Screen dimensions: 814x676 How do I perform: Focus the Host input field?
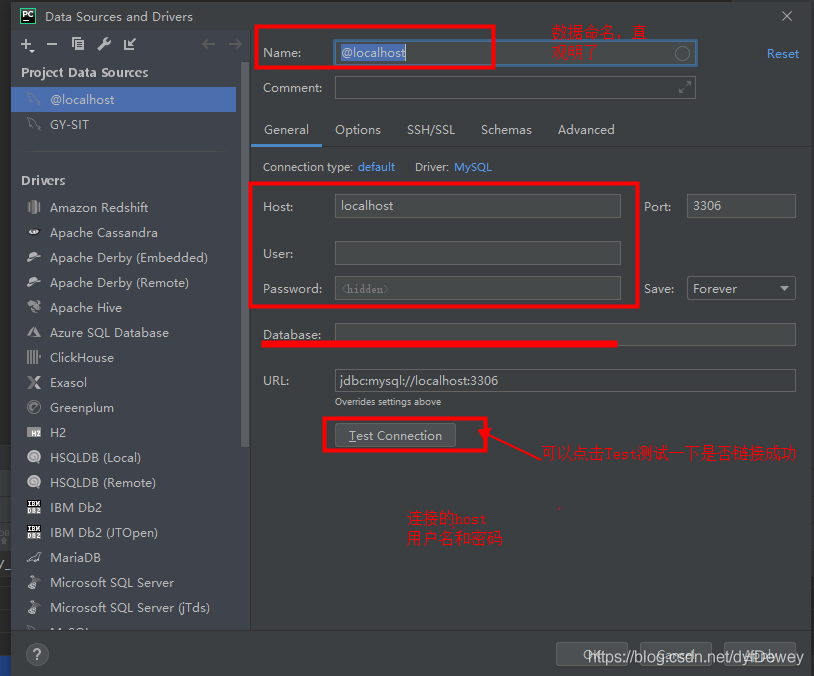tap(478, 206)
